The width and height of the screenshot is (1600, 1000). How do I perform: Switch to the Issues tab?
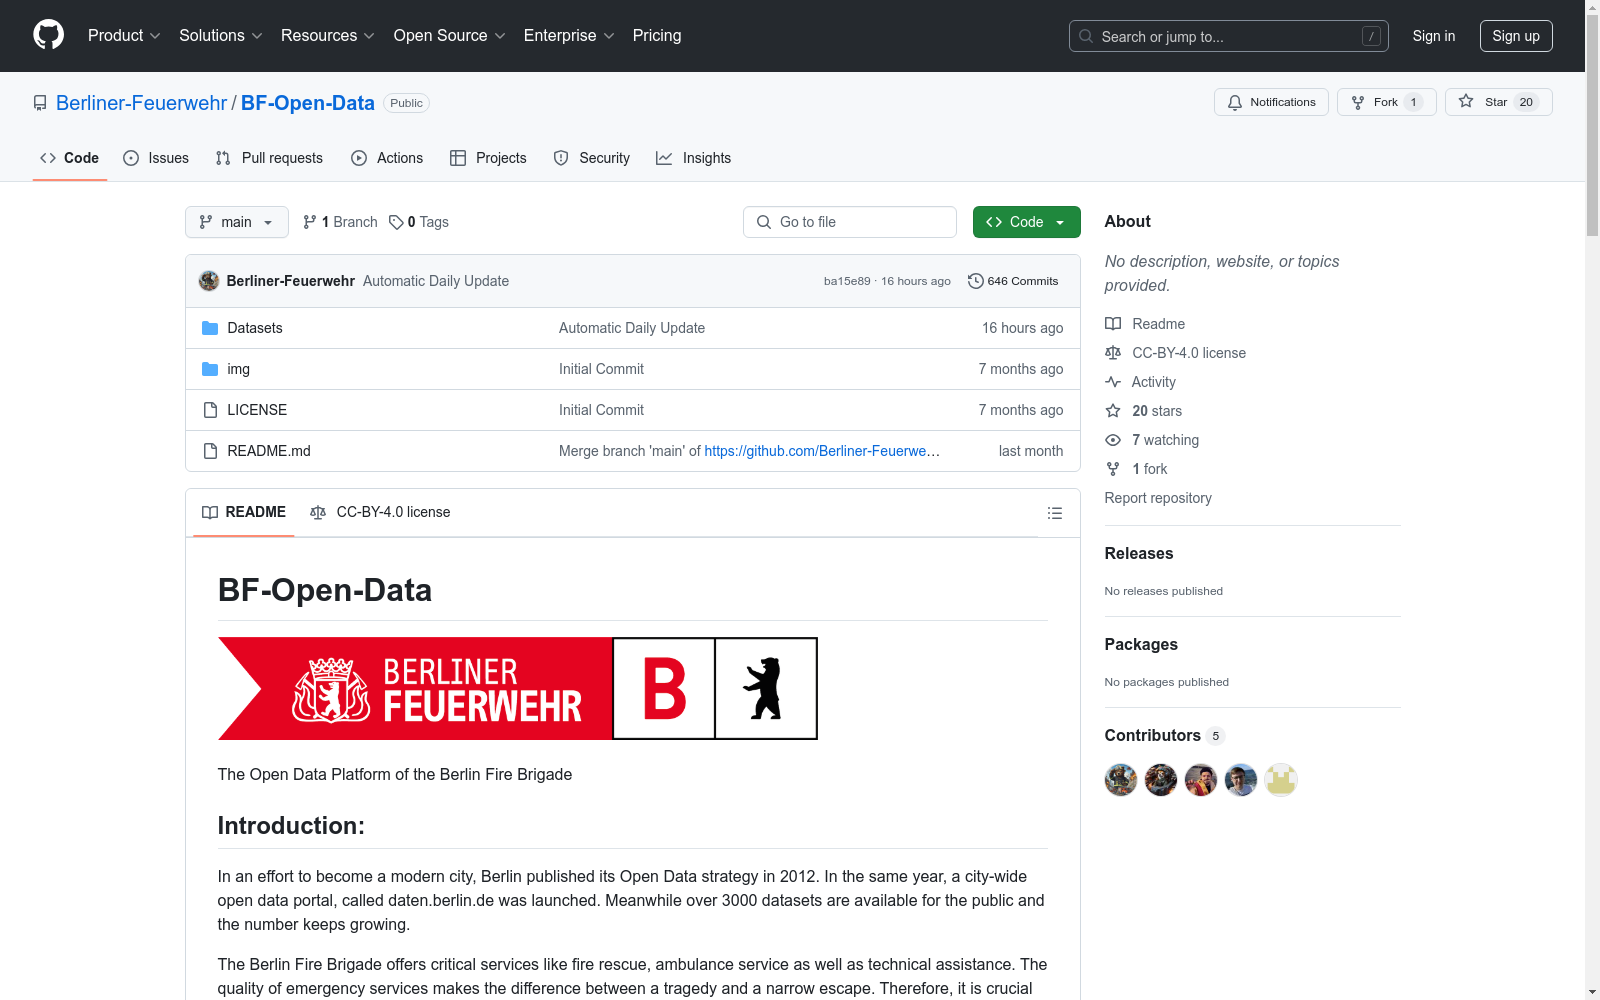pos(156,158)
